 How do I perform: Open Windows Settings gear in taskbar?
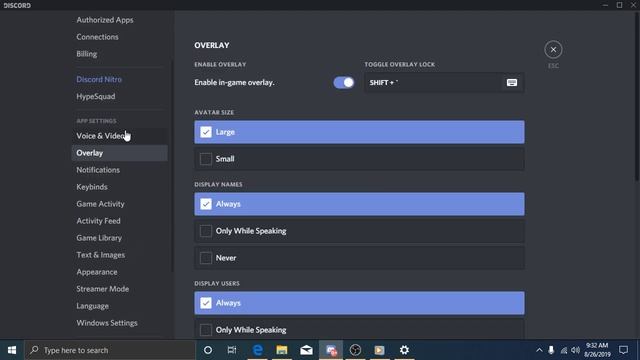pyautogui.click(x=404, y=350)
